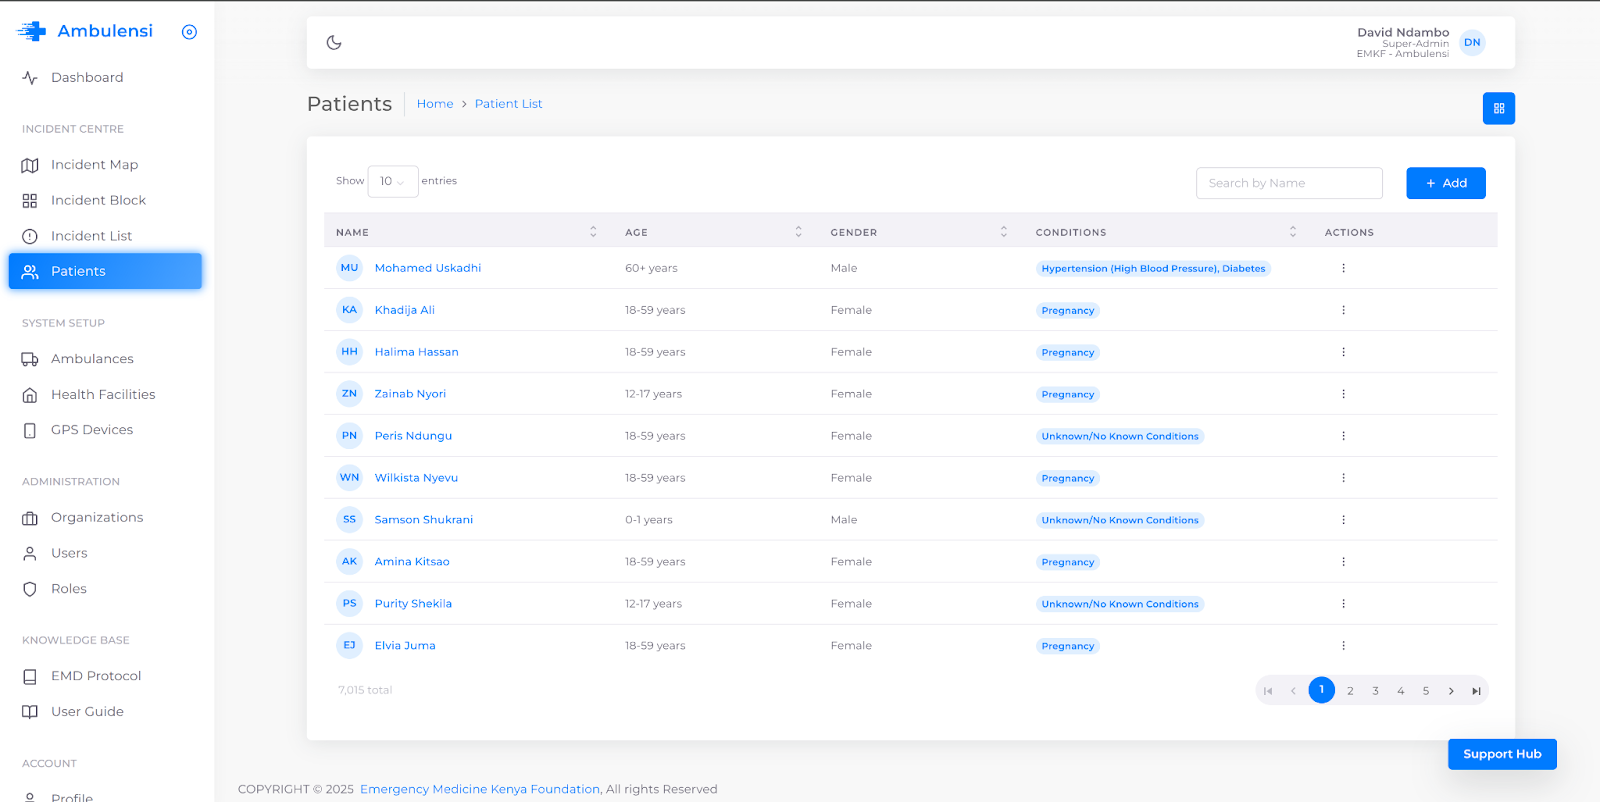Screen dimensions: 1600x802
Task: Sort patients by the Age column
Action: [x=798, y=232]
